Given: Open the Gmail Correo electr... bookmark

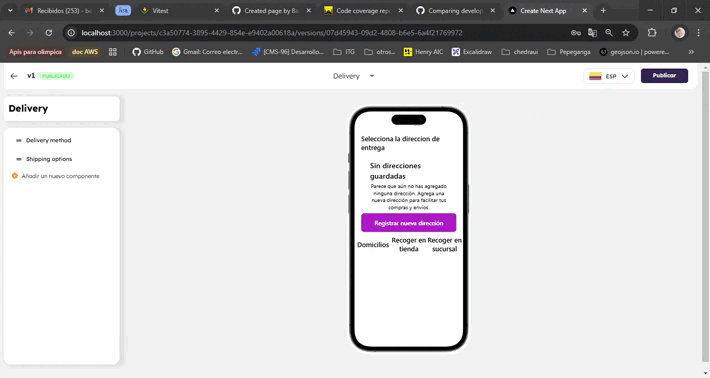Looking at the screenshot, I should pyautogui.click(x=207, y=52).
